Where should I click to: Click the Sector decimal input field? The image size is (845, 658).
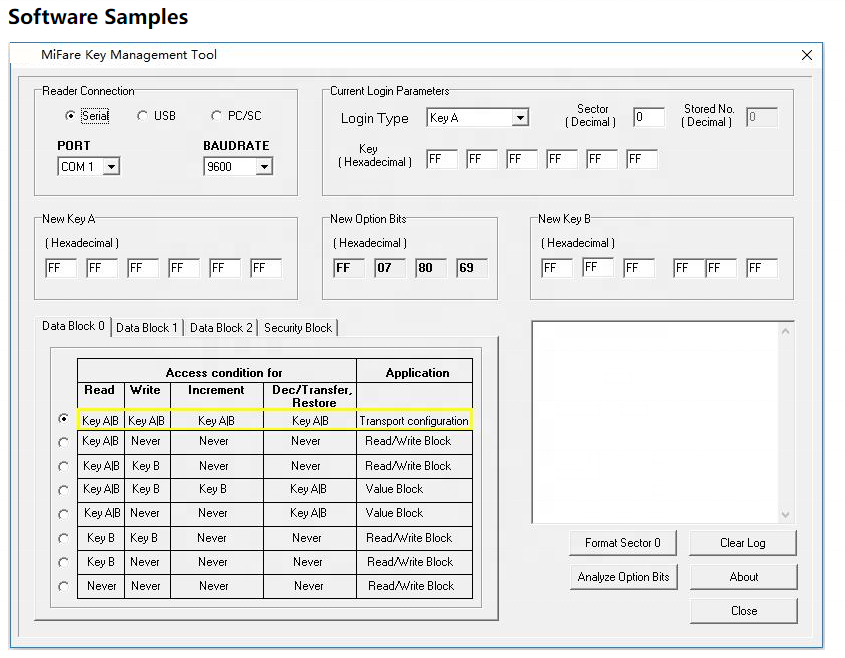pyautogui.click(x=649, y=117)
